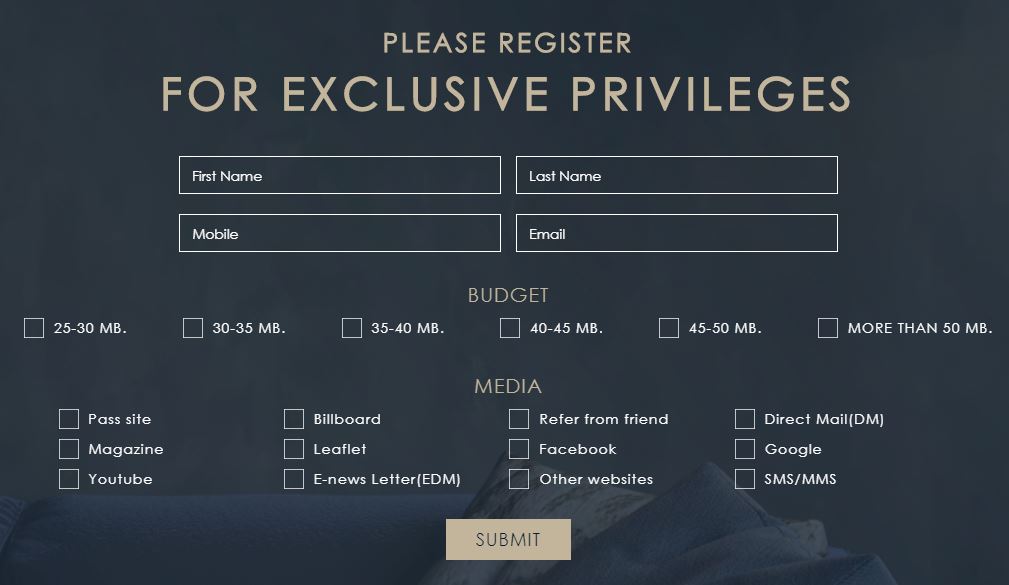The height and width of the screenshot is (585, 1009).
Task: Click the First Name input field
Action: click(339, 175)
